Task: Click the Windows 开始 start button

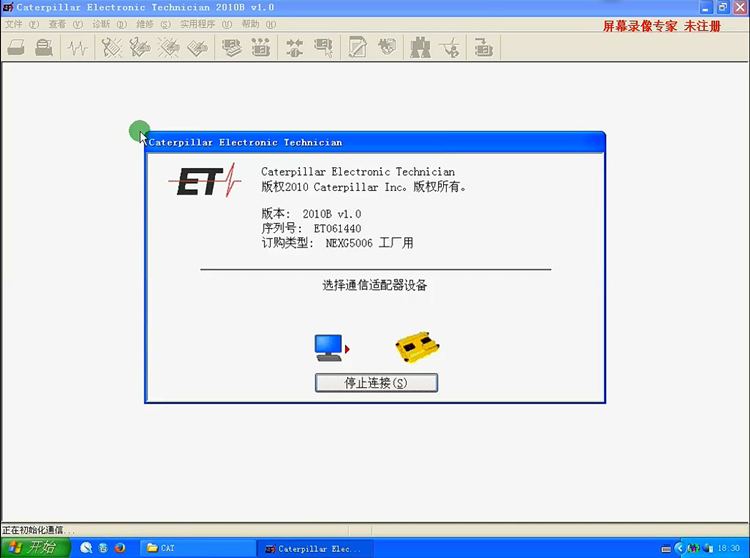Action: tap(35, 547)
